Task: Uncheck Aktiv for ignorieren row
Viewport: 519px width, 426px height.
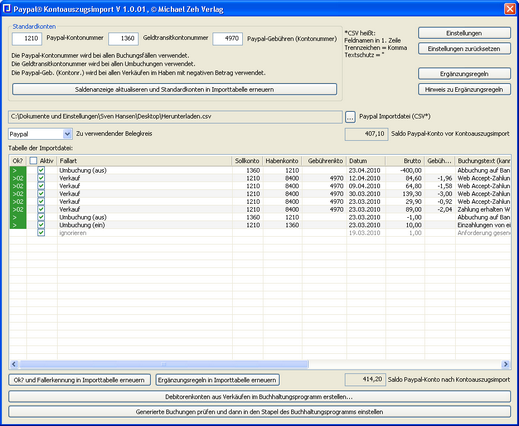Action: tap(41, 233)
